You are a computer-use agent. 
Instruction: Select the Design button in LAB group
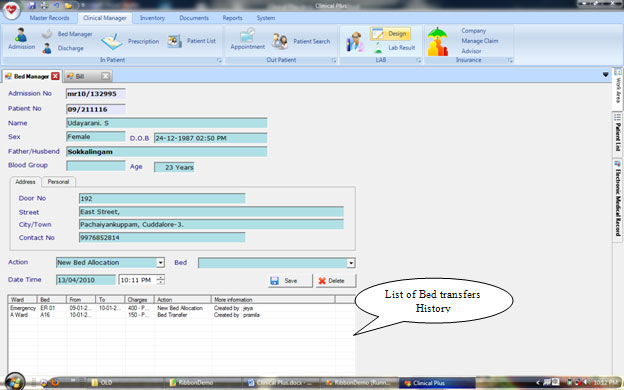click(390, 34)
